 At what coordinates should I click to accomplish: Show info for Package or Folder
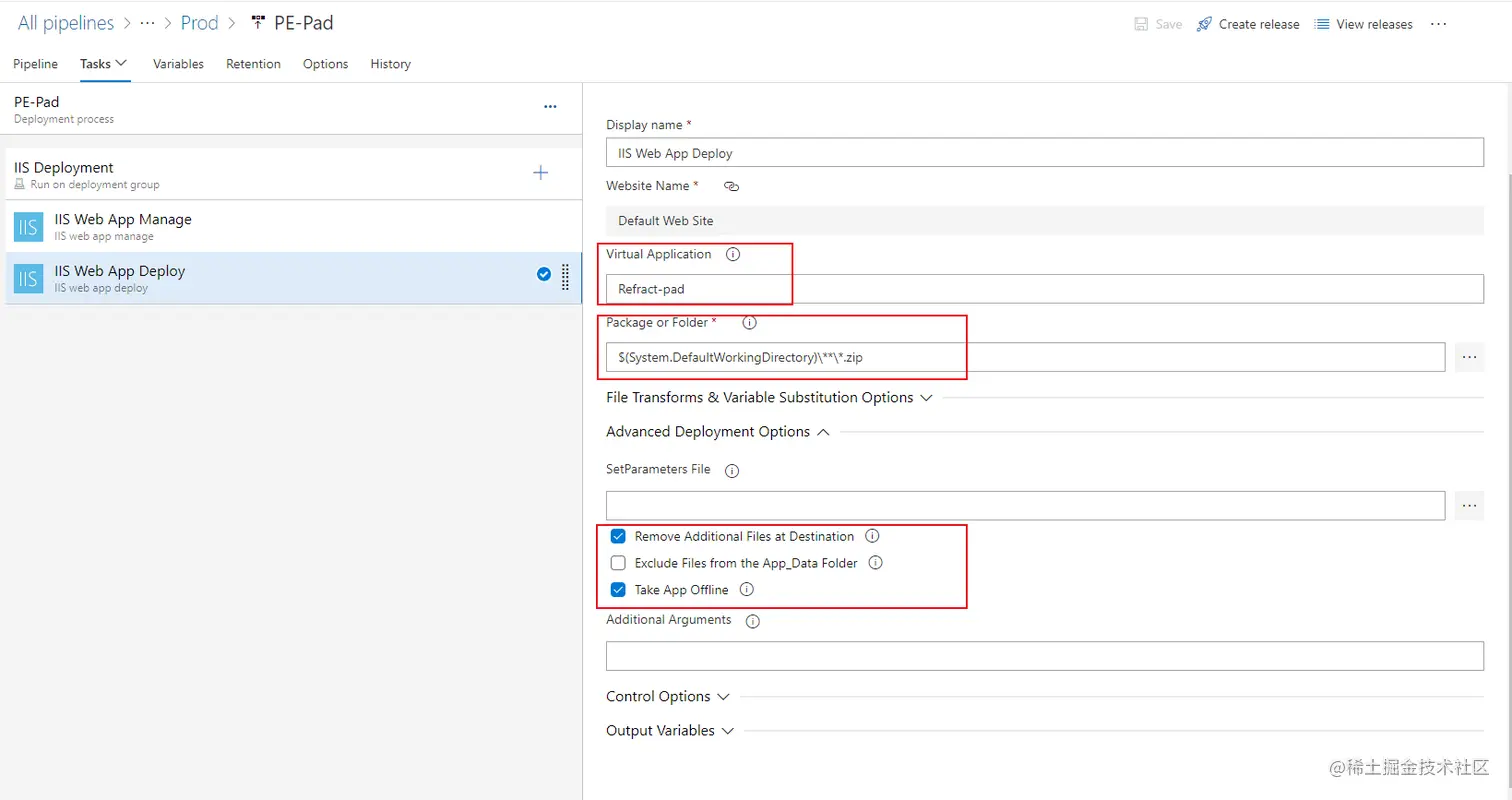pos(749,323)
